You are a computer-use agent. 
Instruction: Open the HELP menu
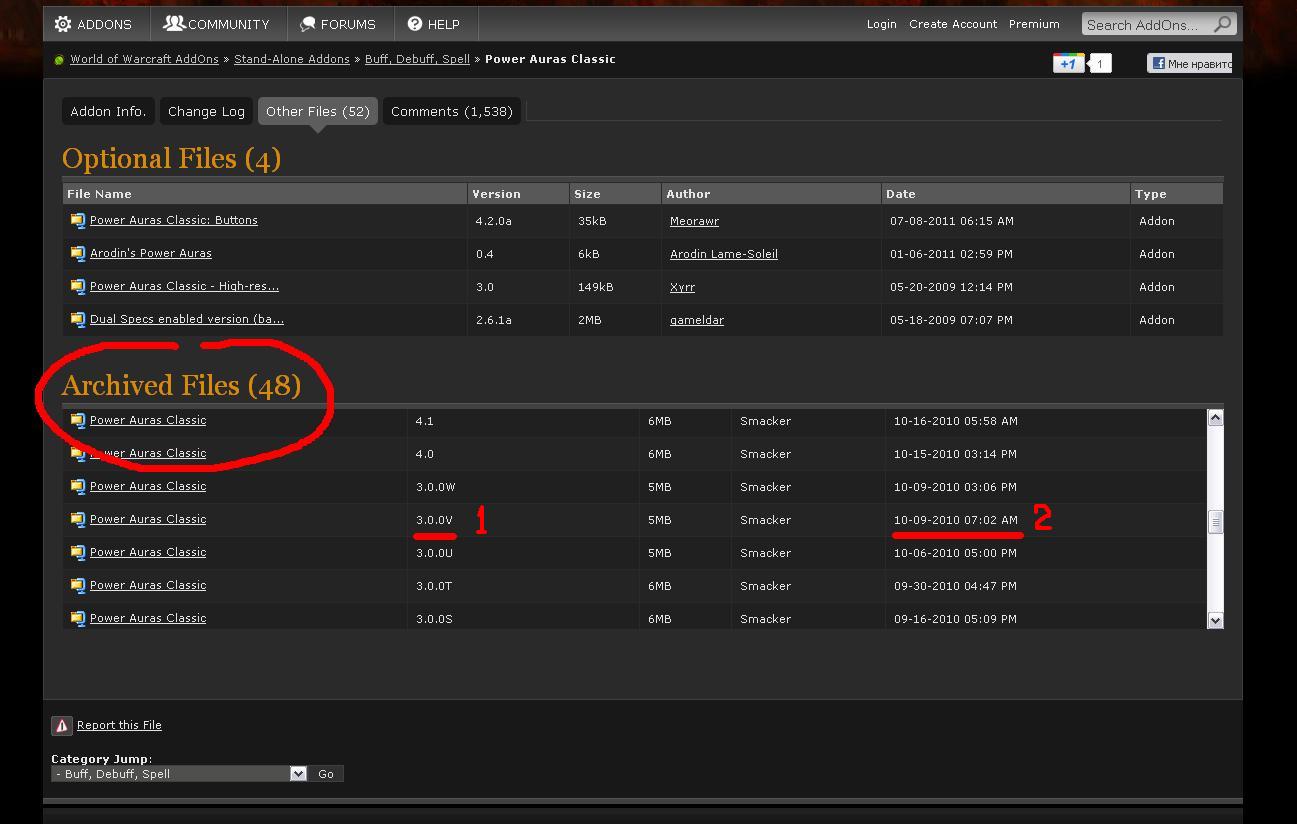(x=434, y=24)
